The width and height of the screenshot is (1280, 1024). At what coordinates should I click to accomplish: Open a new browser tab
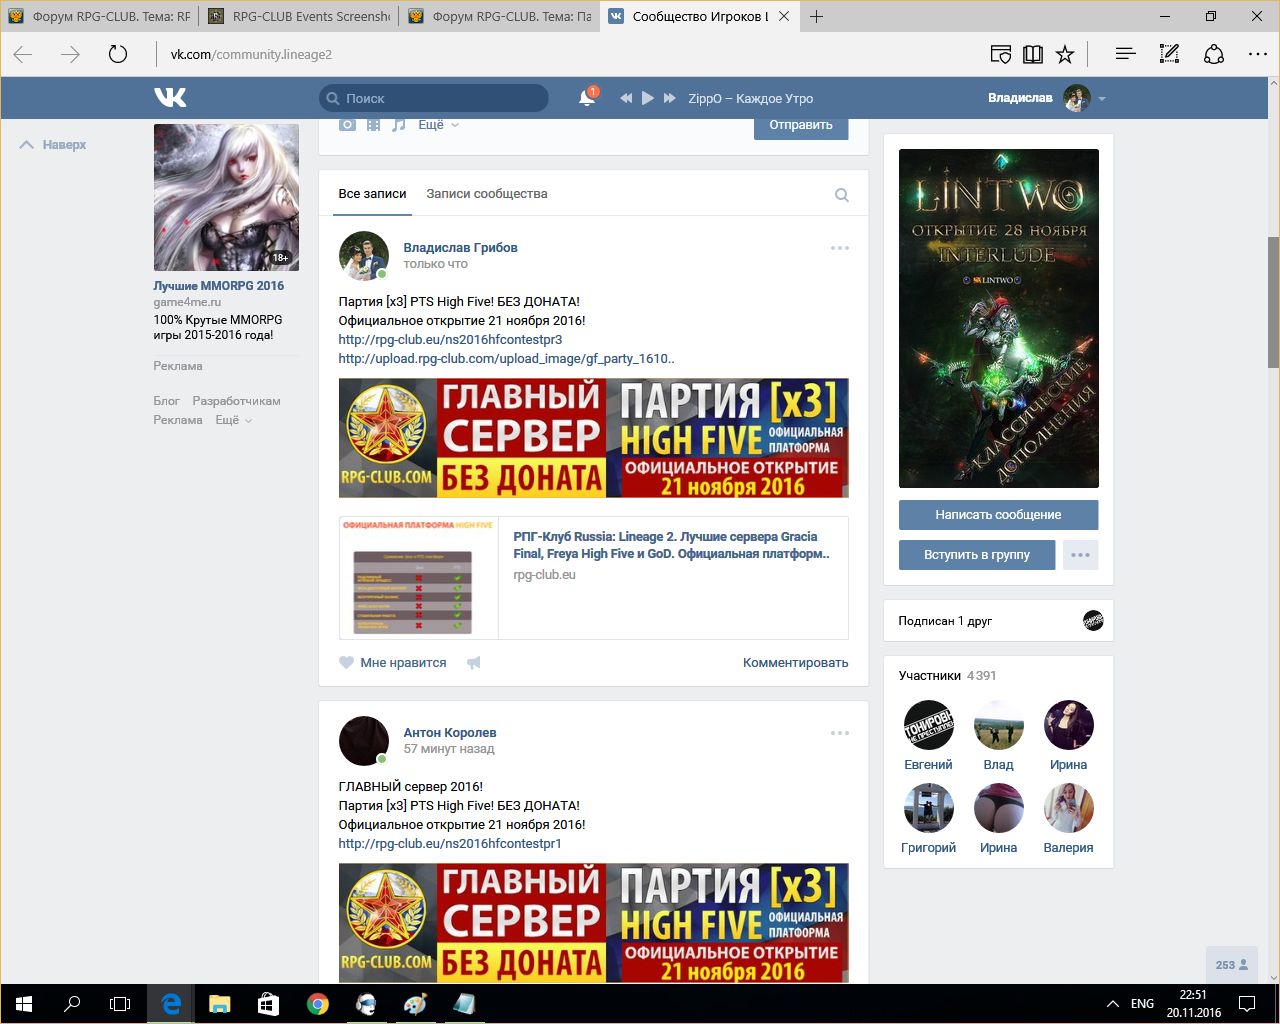click(x=817, y=16)
